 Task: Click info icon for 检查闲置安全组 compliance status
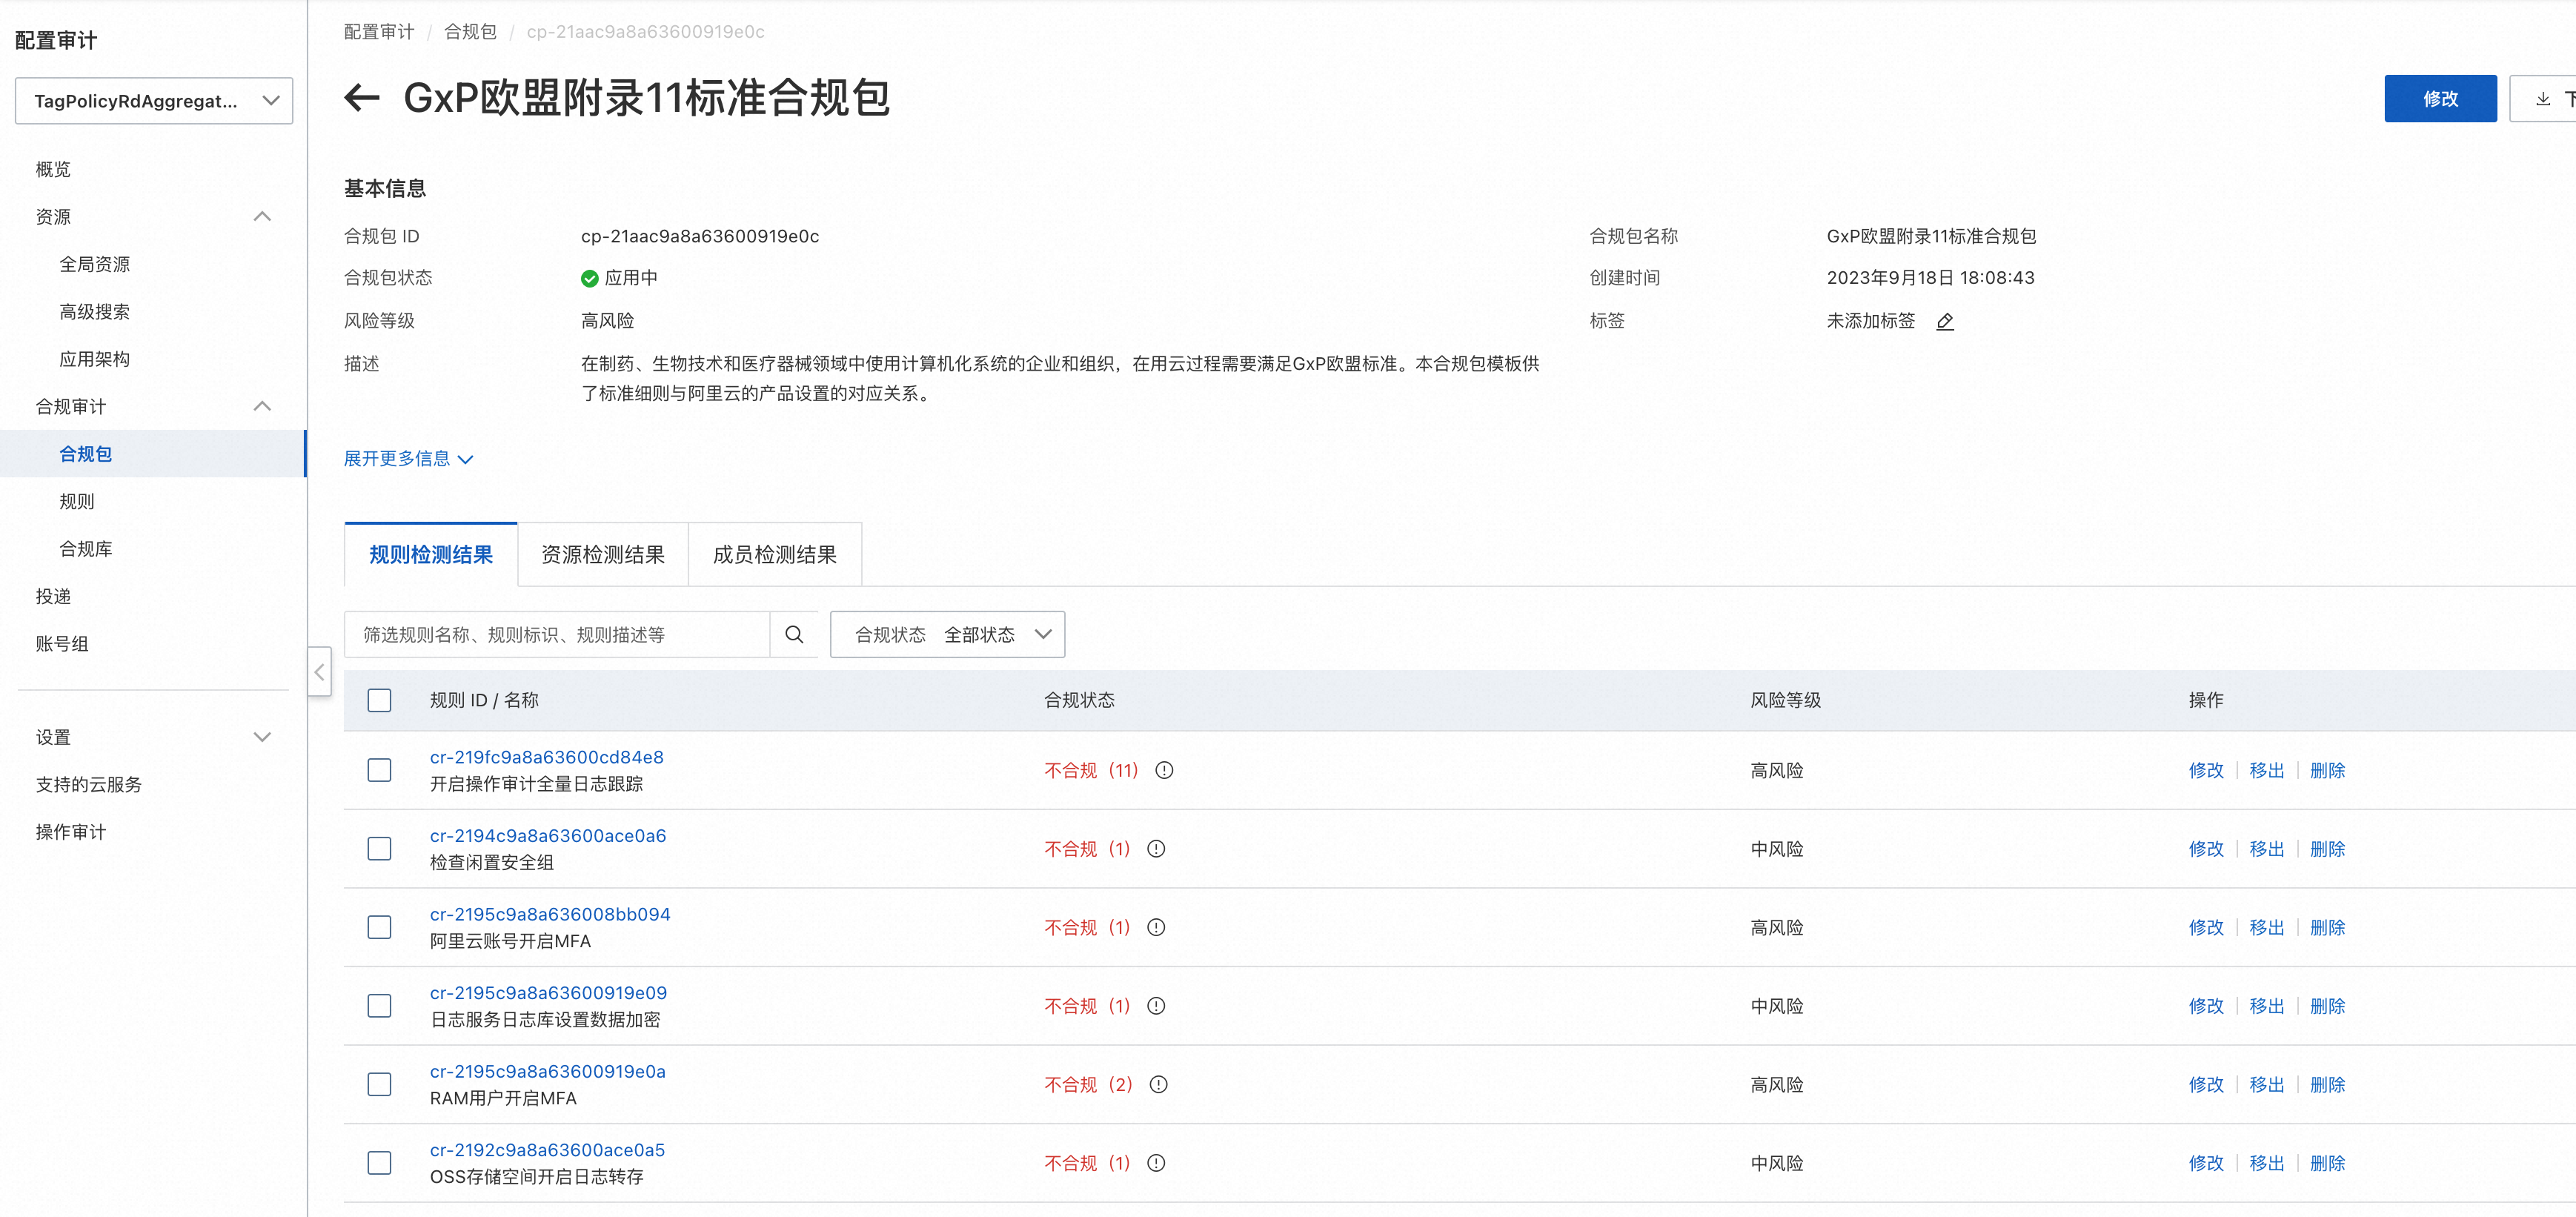(x=1156, y=849)
